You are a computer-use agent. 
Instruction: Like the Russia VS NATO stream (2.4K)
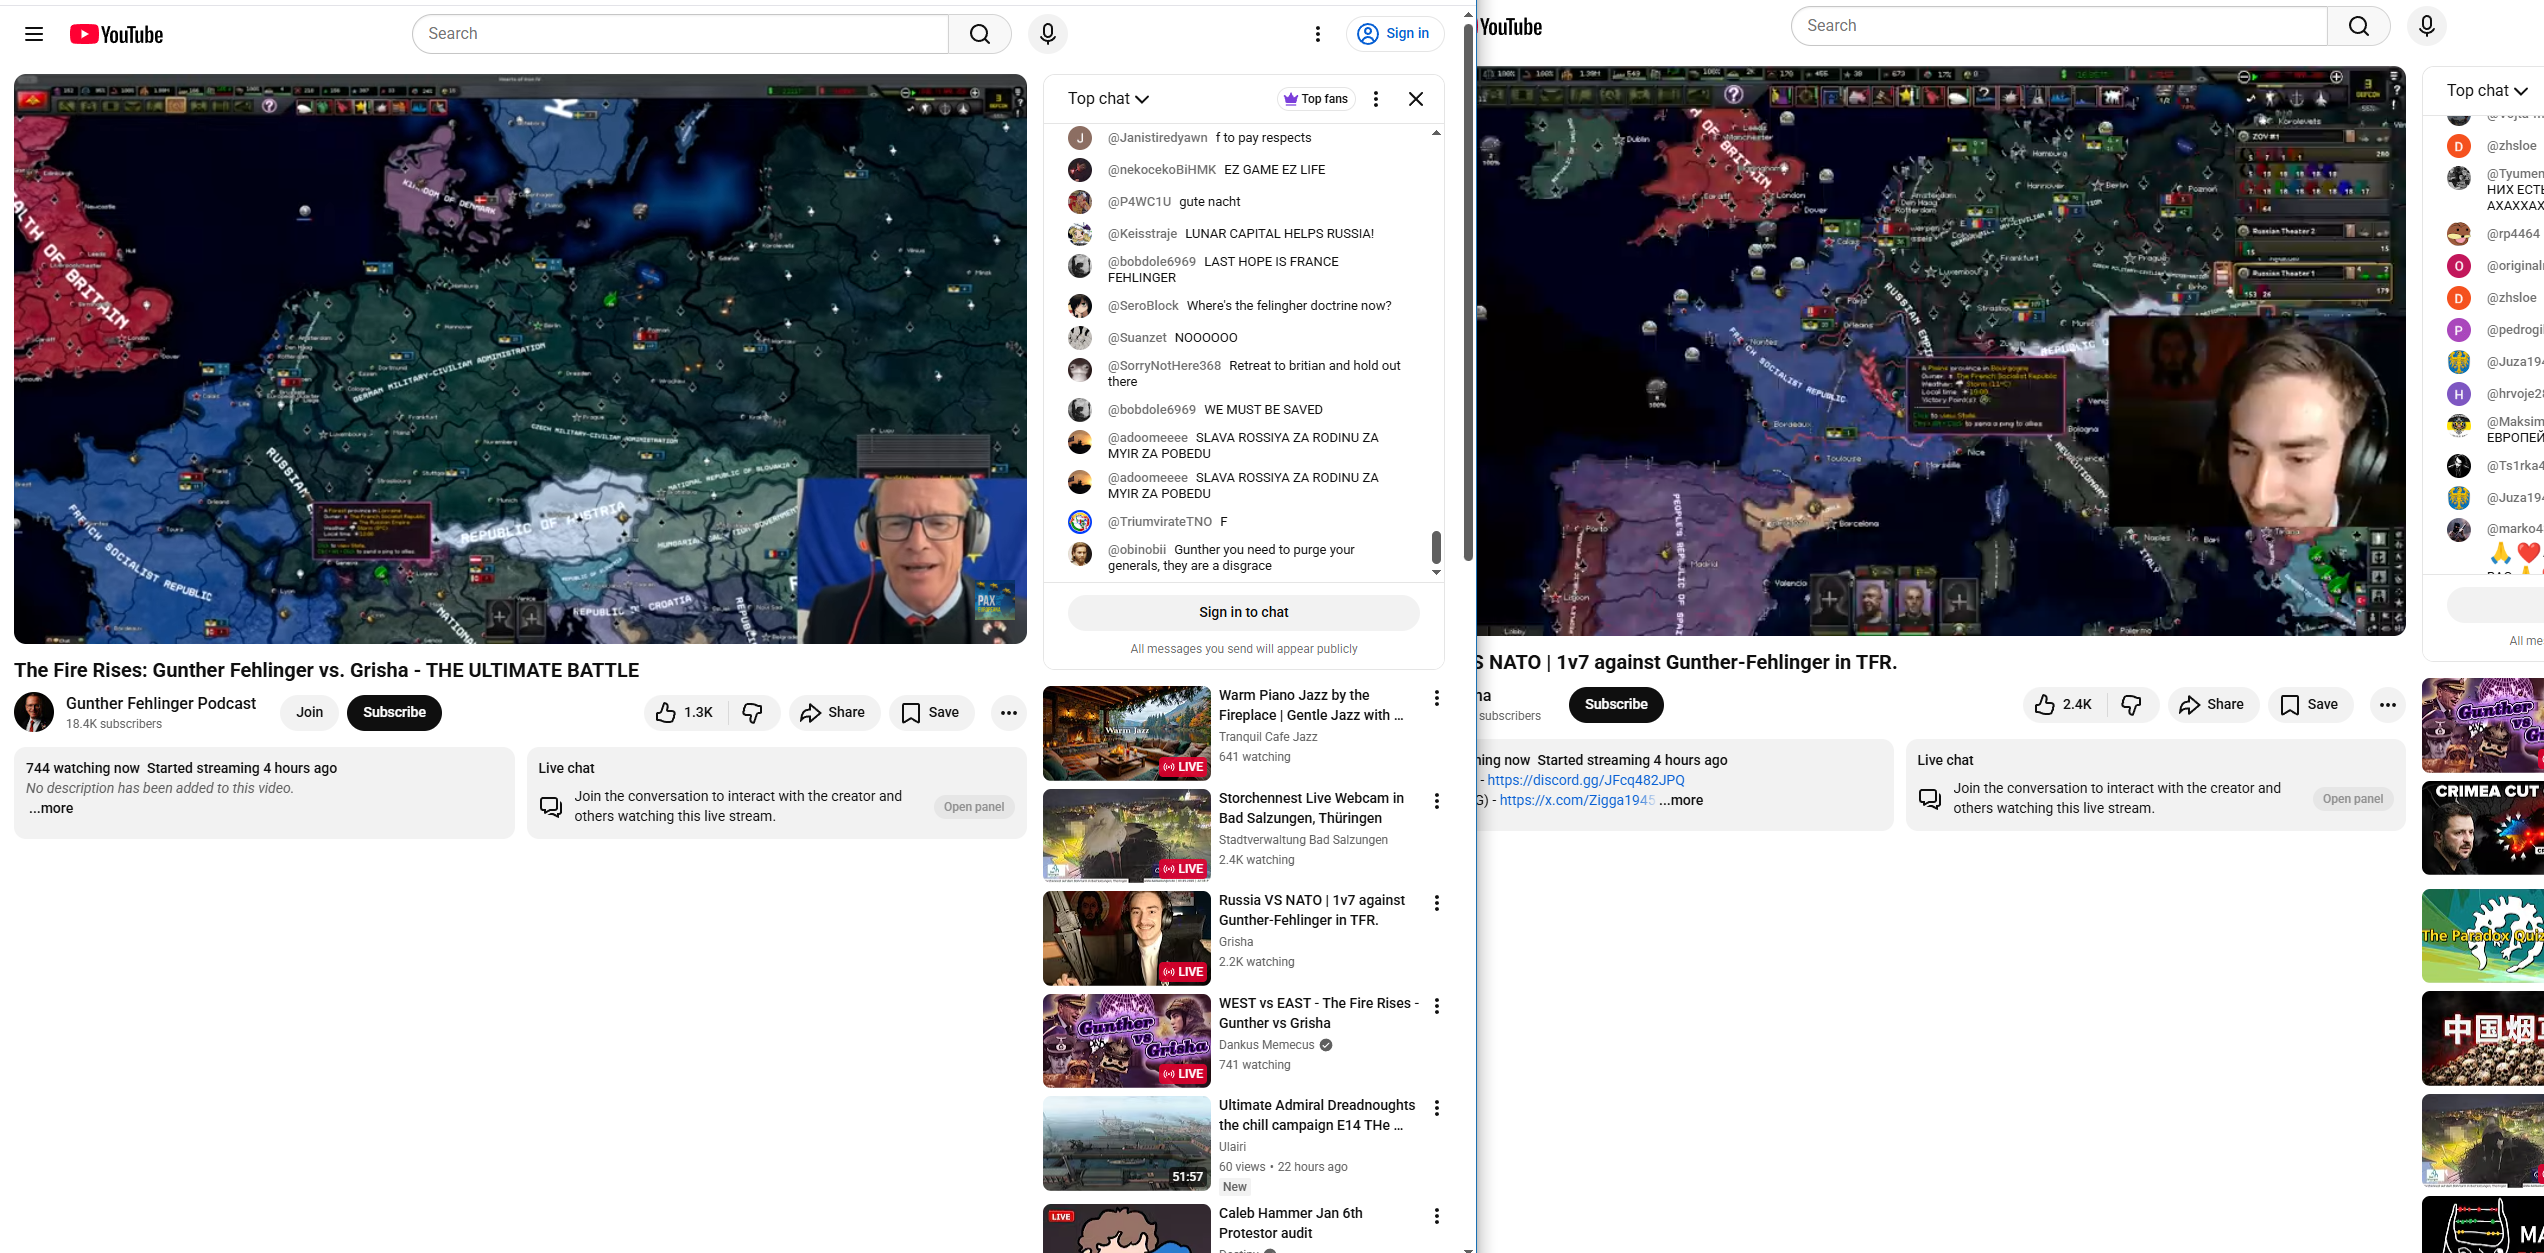pyautogui.click(x=2064, y=704)
